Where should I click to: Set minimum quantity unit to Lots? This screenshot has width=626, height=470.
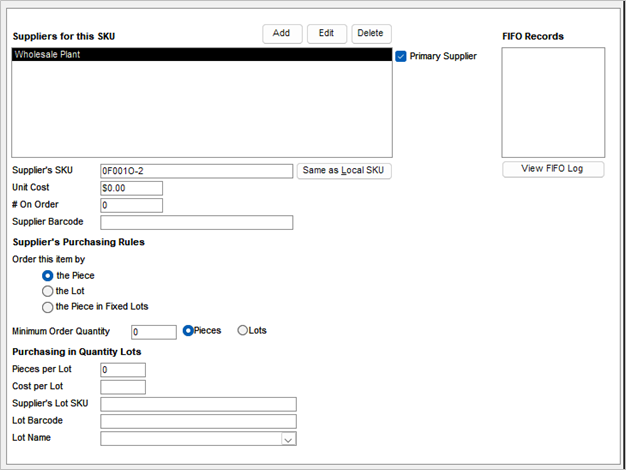pos(242,331)
